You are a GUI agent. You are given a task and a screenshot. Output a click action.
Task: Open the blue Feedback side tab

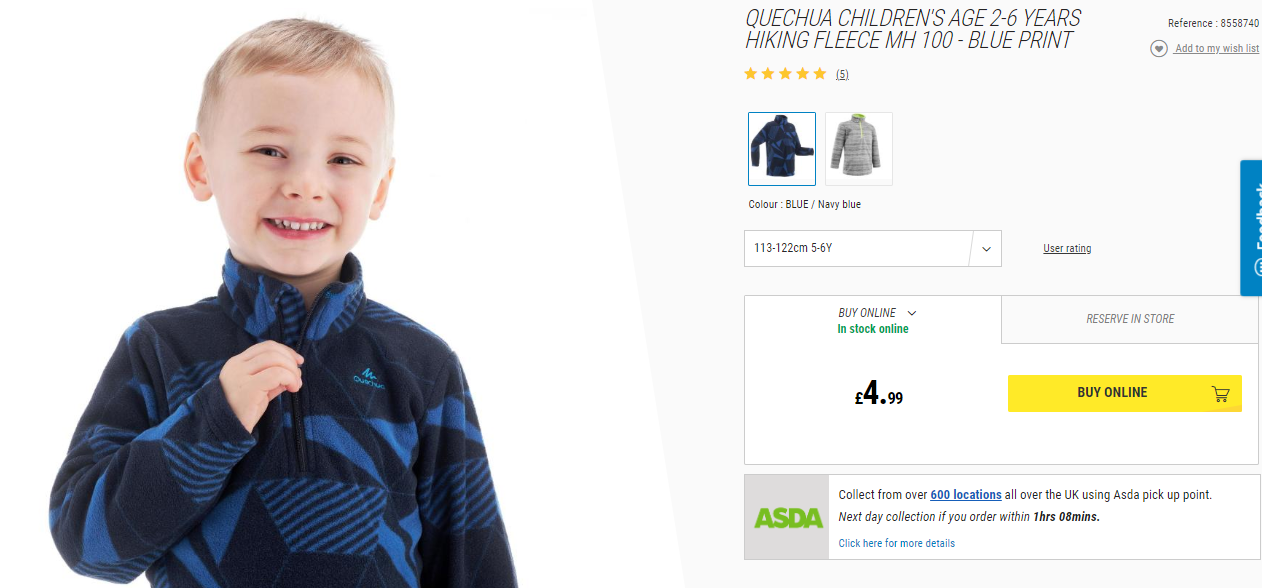(x=1251, y=228)
